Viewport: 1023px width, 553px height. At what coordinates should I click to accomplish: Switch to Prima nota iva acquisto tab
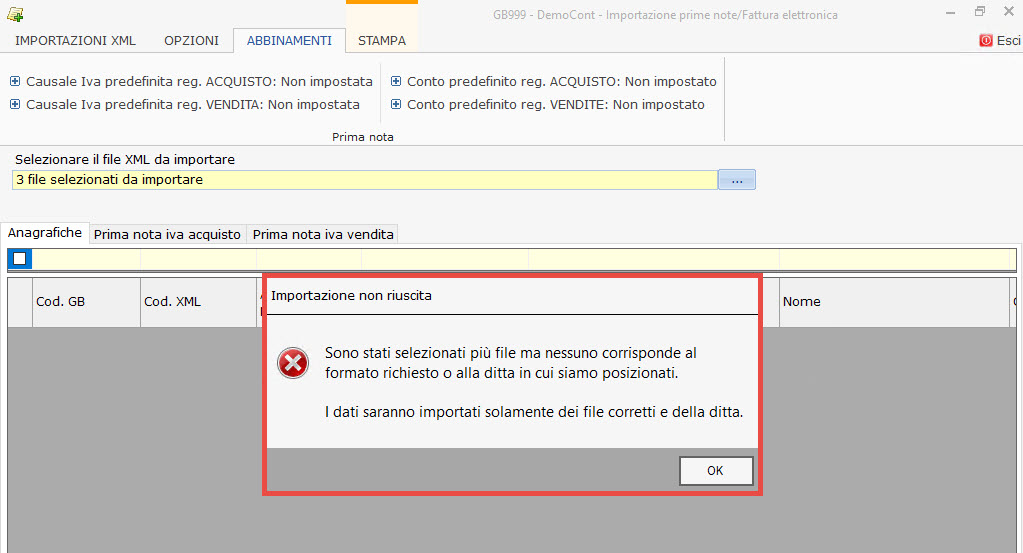click(167, 235)
